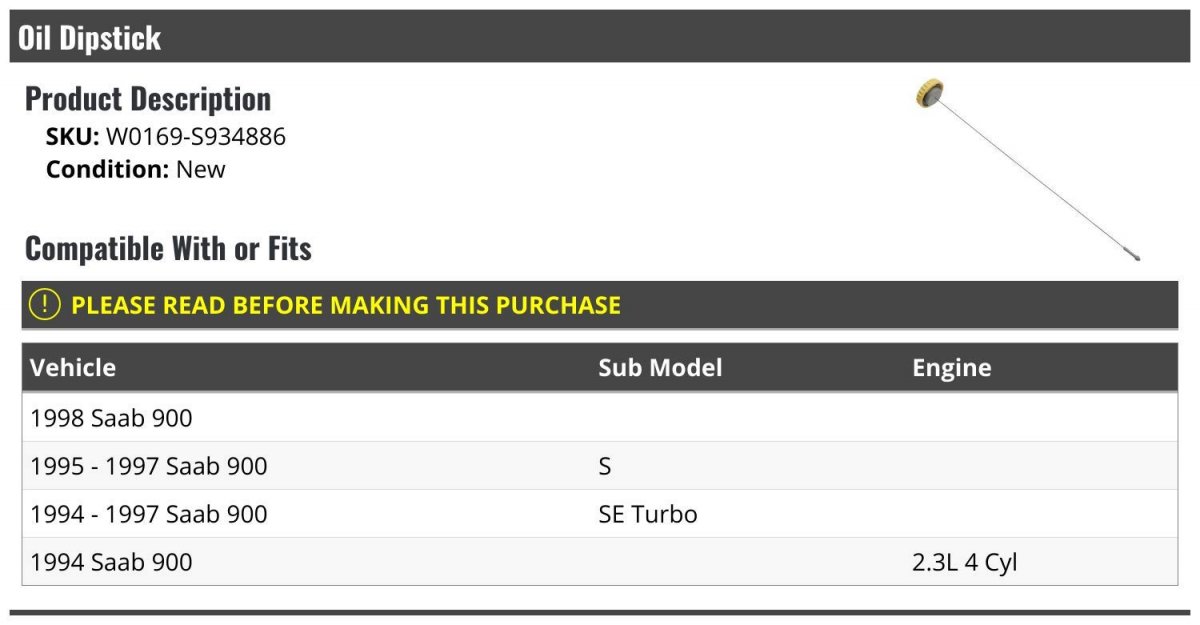This screenshot has height=625, width=1200.
Task: Select the Product Description heading
Action: click(x=148, y=99)
